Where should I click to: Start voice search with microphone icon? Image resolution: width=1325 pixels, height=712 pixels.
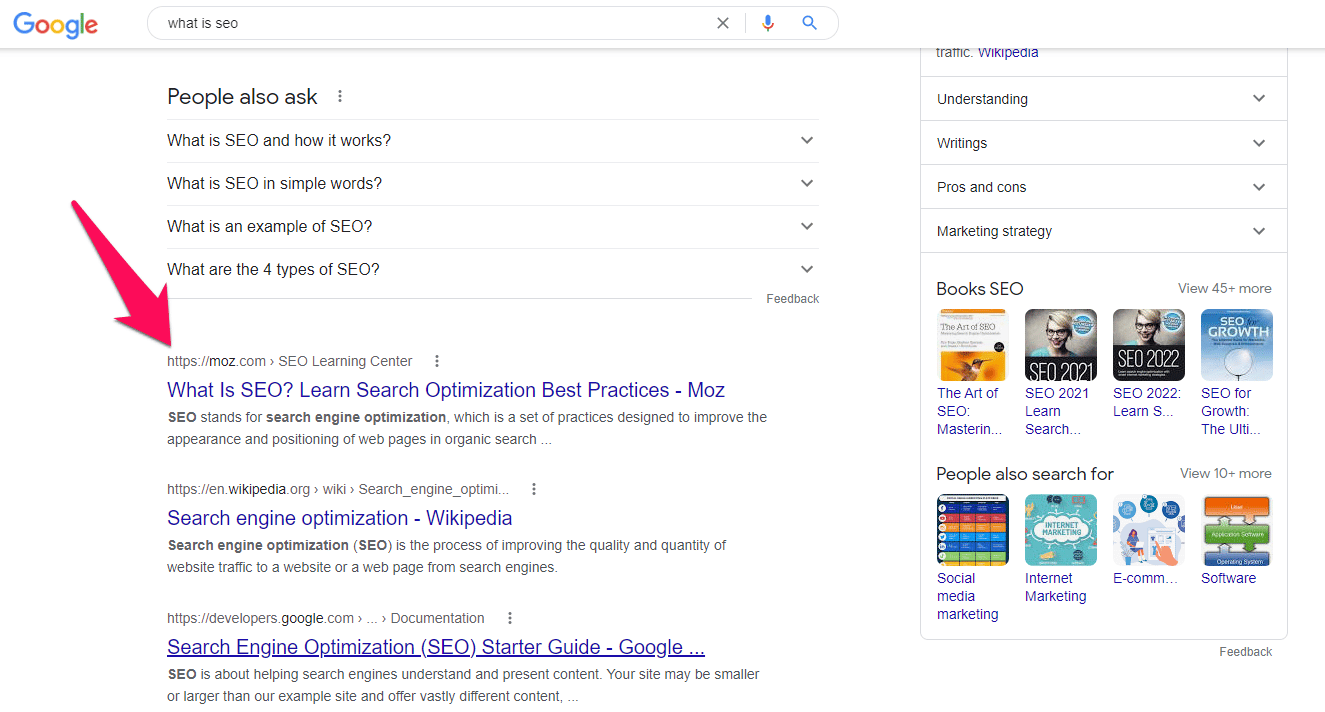pos(768,23)
